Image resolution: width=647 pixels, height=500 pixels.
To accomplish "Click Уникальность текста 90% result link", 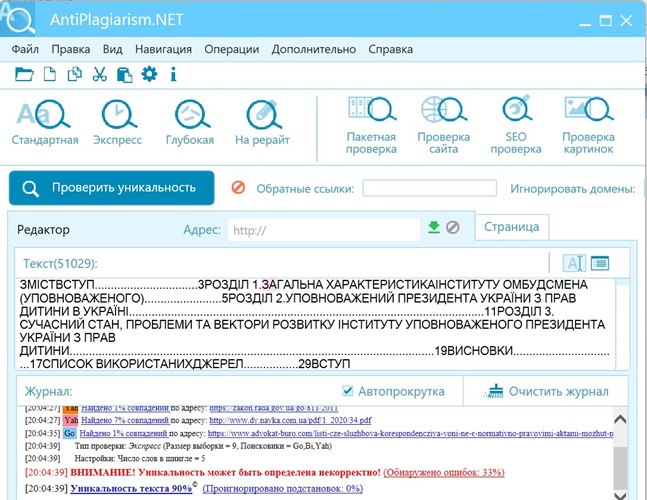I will point(131,488).
